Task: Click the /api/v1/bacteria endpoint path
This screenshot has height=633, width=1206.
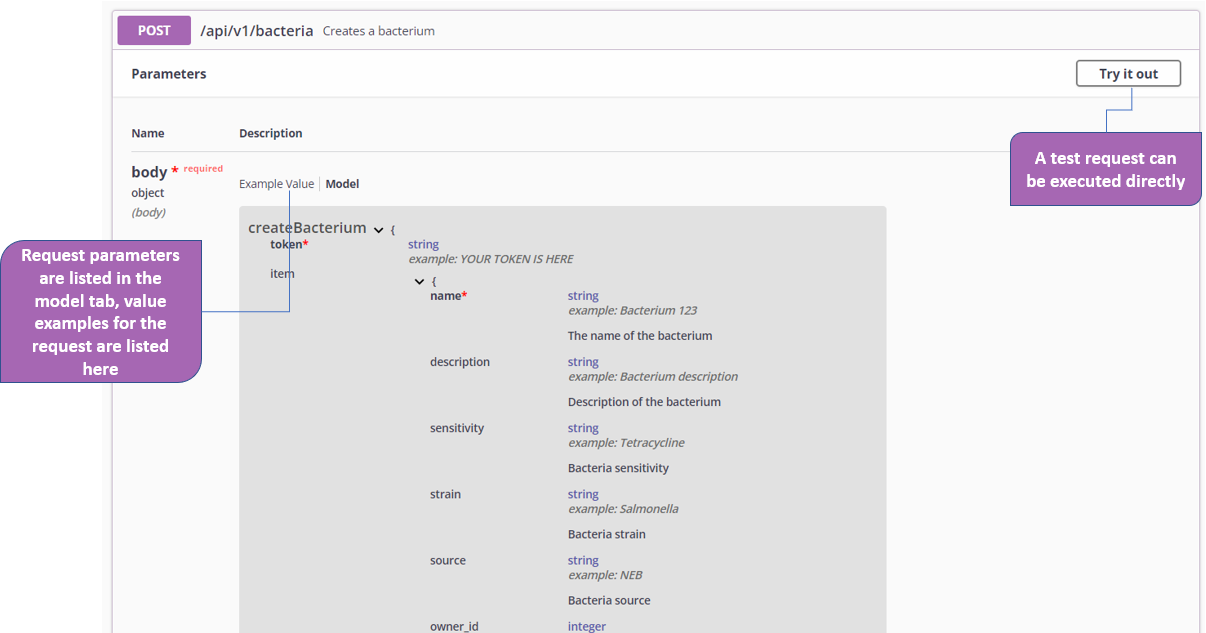Action: [257, 31]
